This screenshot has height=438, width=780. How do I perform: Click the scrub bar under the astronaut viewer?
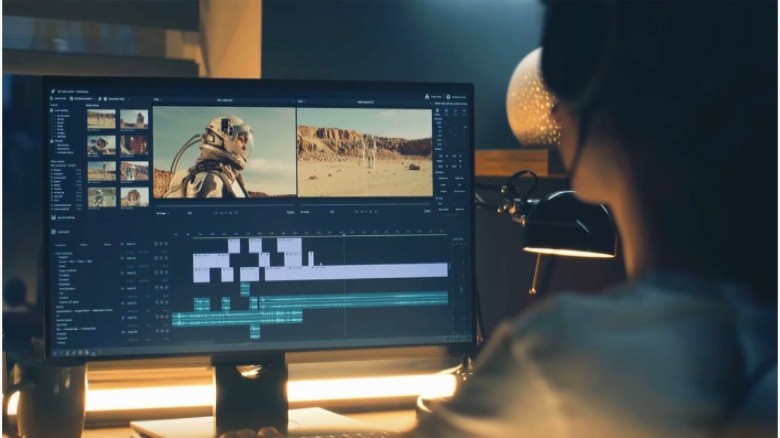[225, 204]
